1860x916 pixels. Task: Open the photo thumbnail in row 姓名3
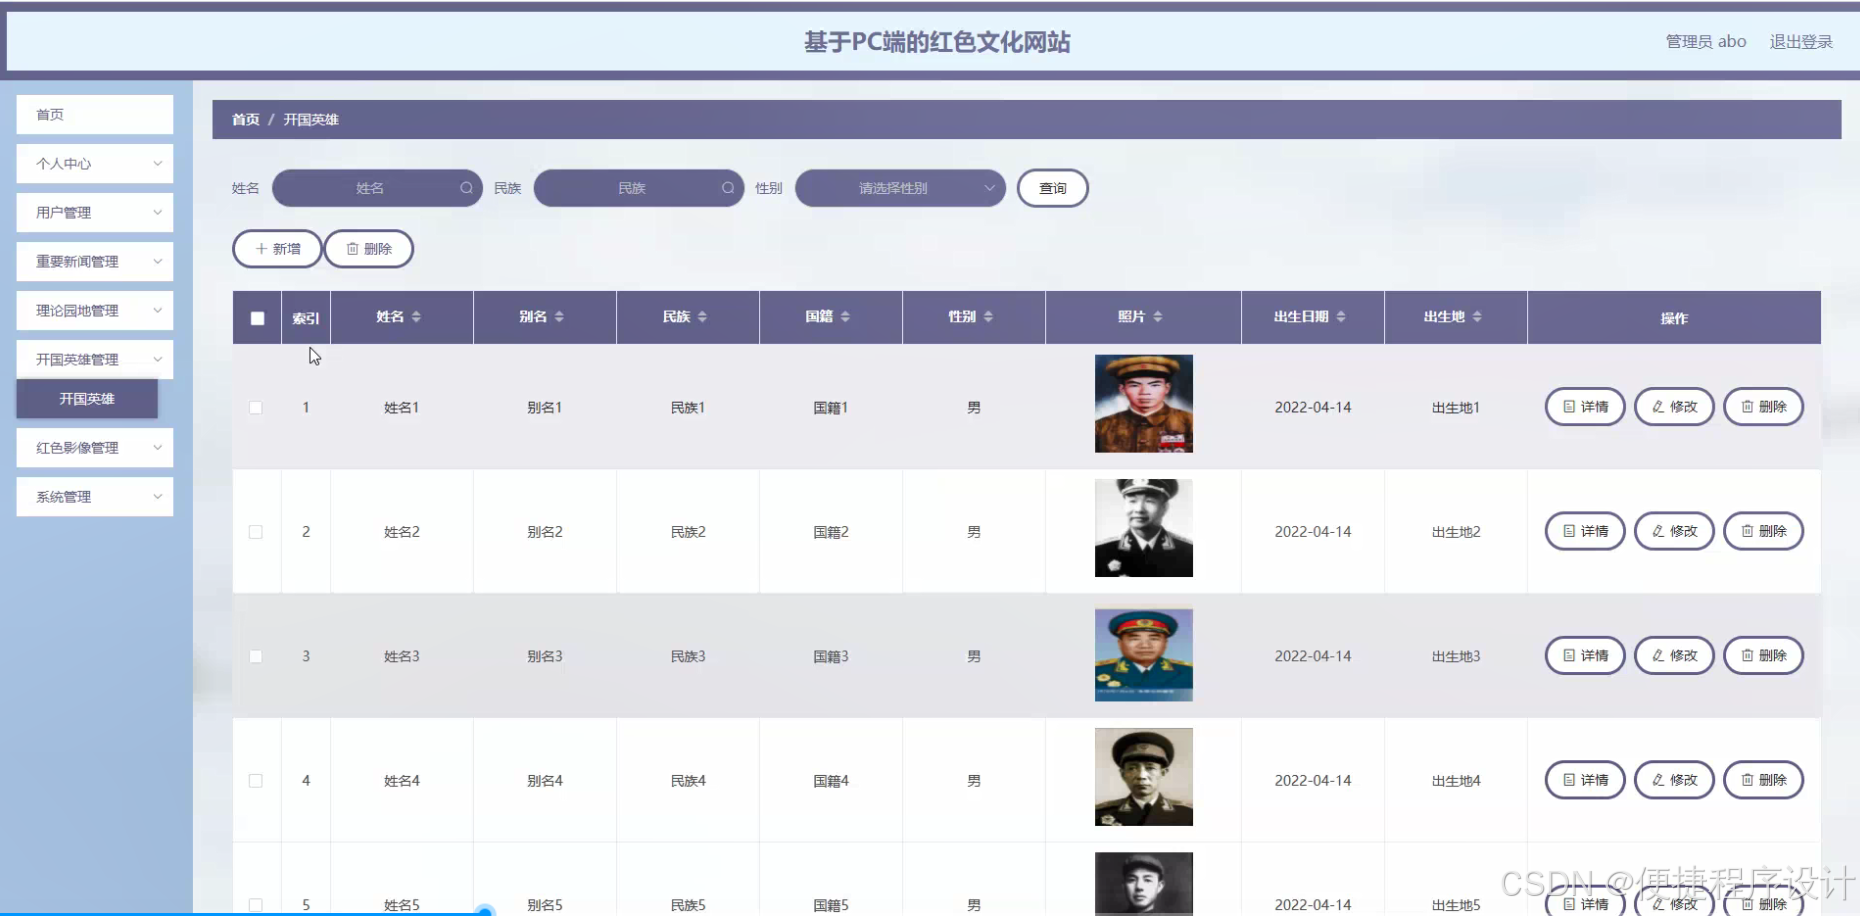[x=1144, y=655]
